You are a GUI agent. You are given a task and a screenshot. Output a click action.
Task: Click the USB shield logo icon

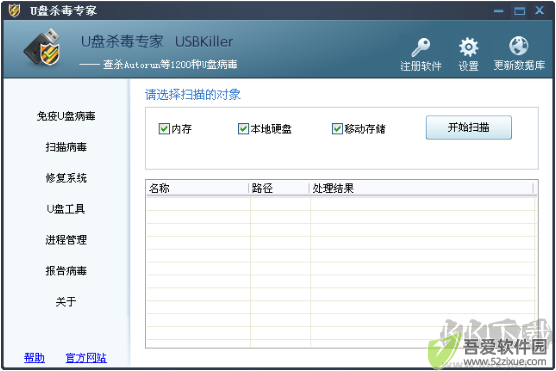[42, 48]
